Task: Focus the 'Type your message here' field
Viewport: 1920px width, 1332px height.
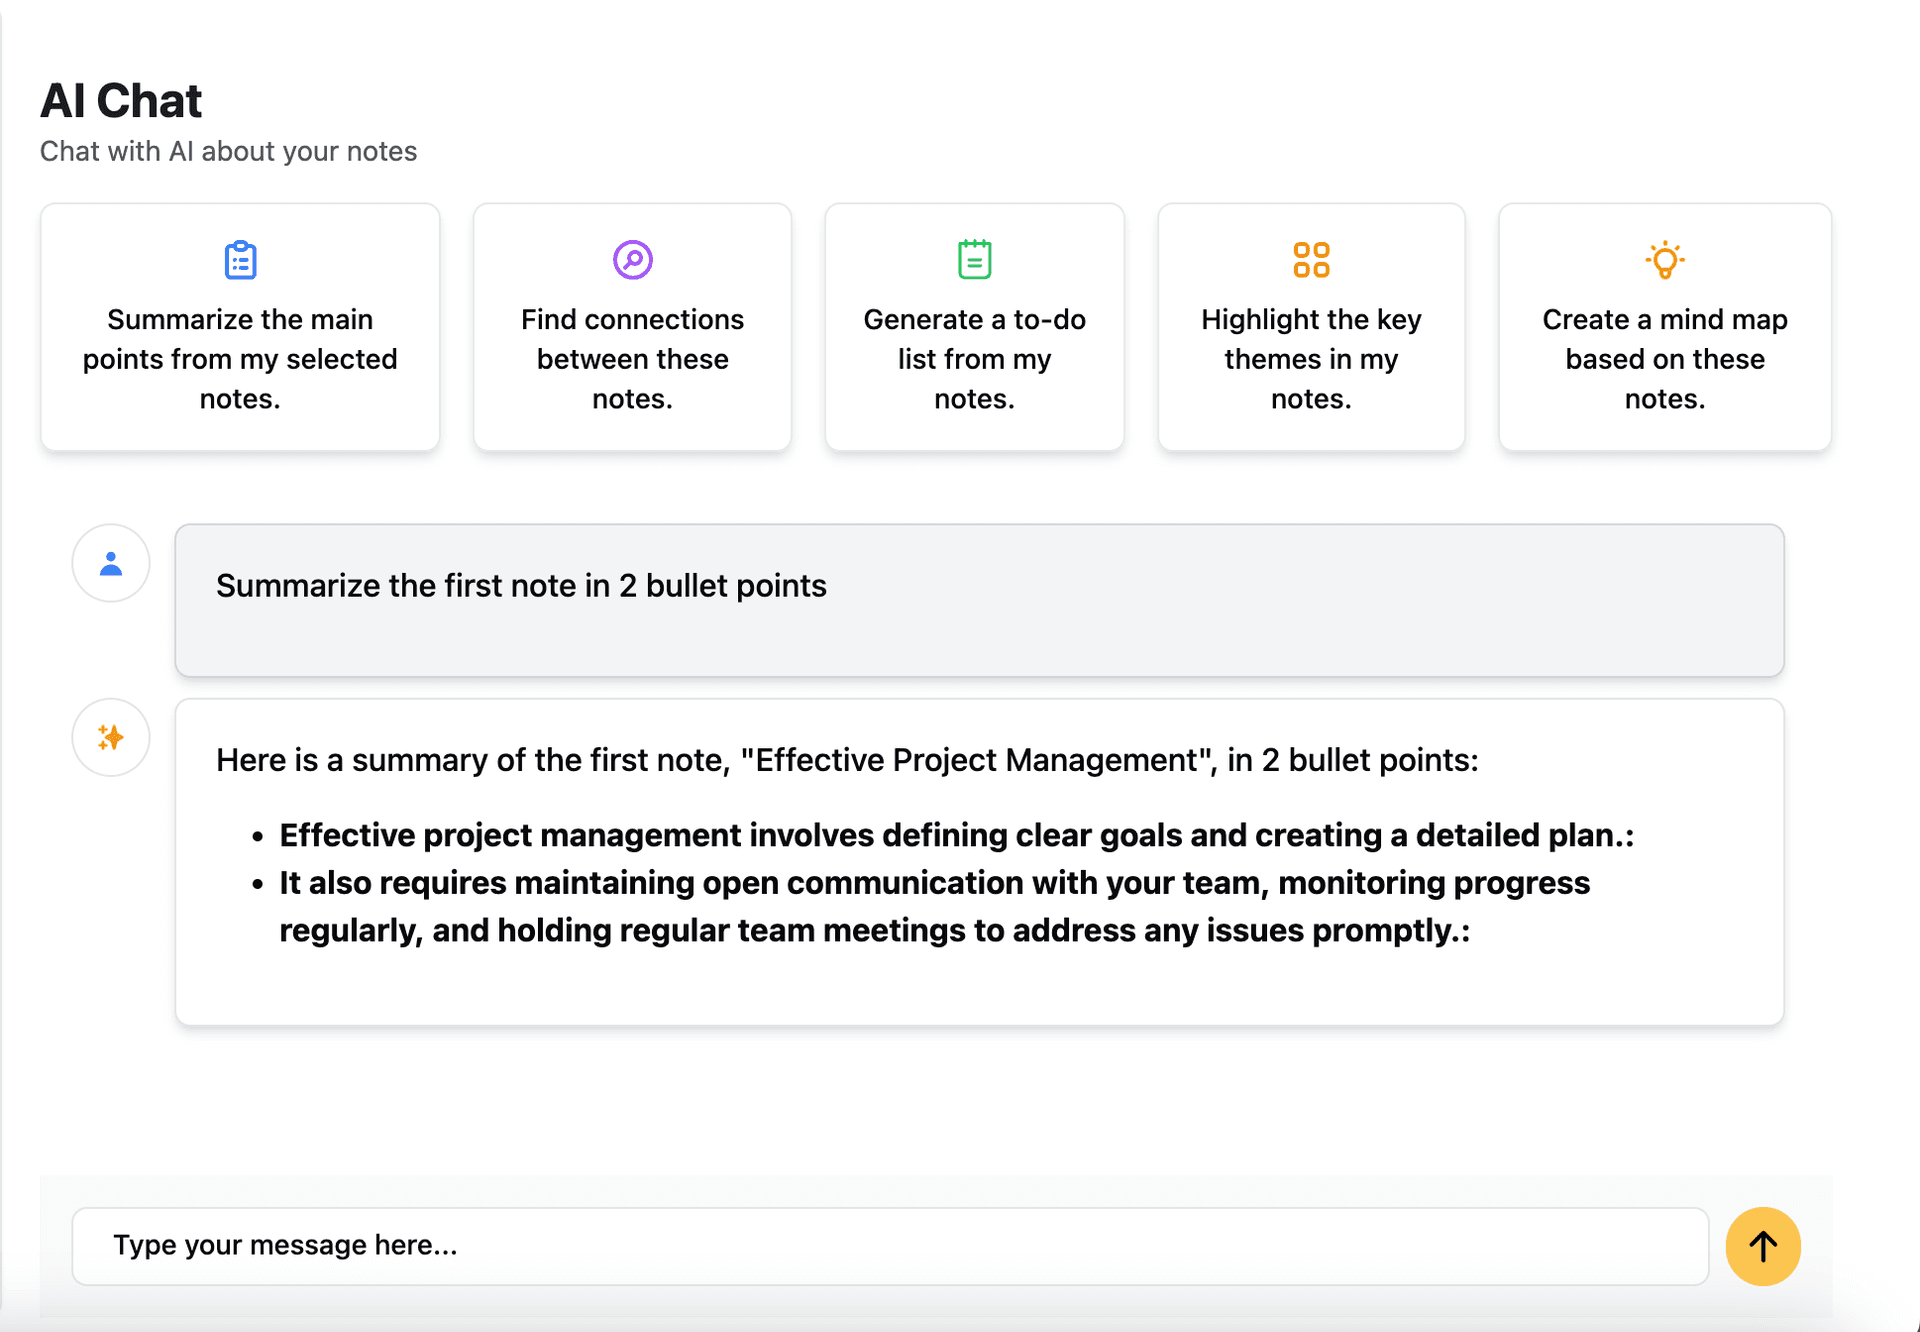Action: point(890,1246)
